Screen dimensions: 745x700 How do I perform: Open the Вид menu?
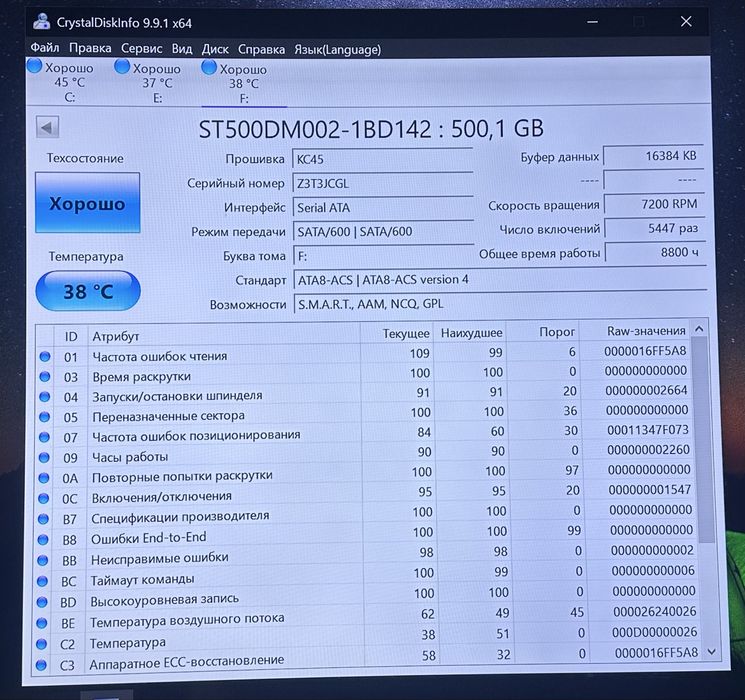(182, 49)
